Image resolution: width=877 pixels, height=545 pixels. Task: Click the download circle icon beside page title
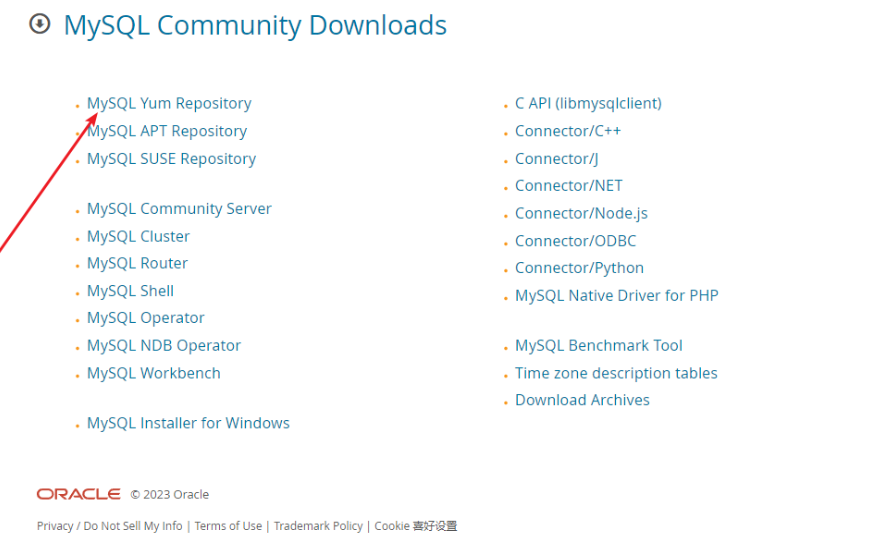[x=40, y=24]
